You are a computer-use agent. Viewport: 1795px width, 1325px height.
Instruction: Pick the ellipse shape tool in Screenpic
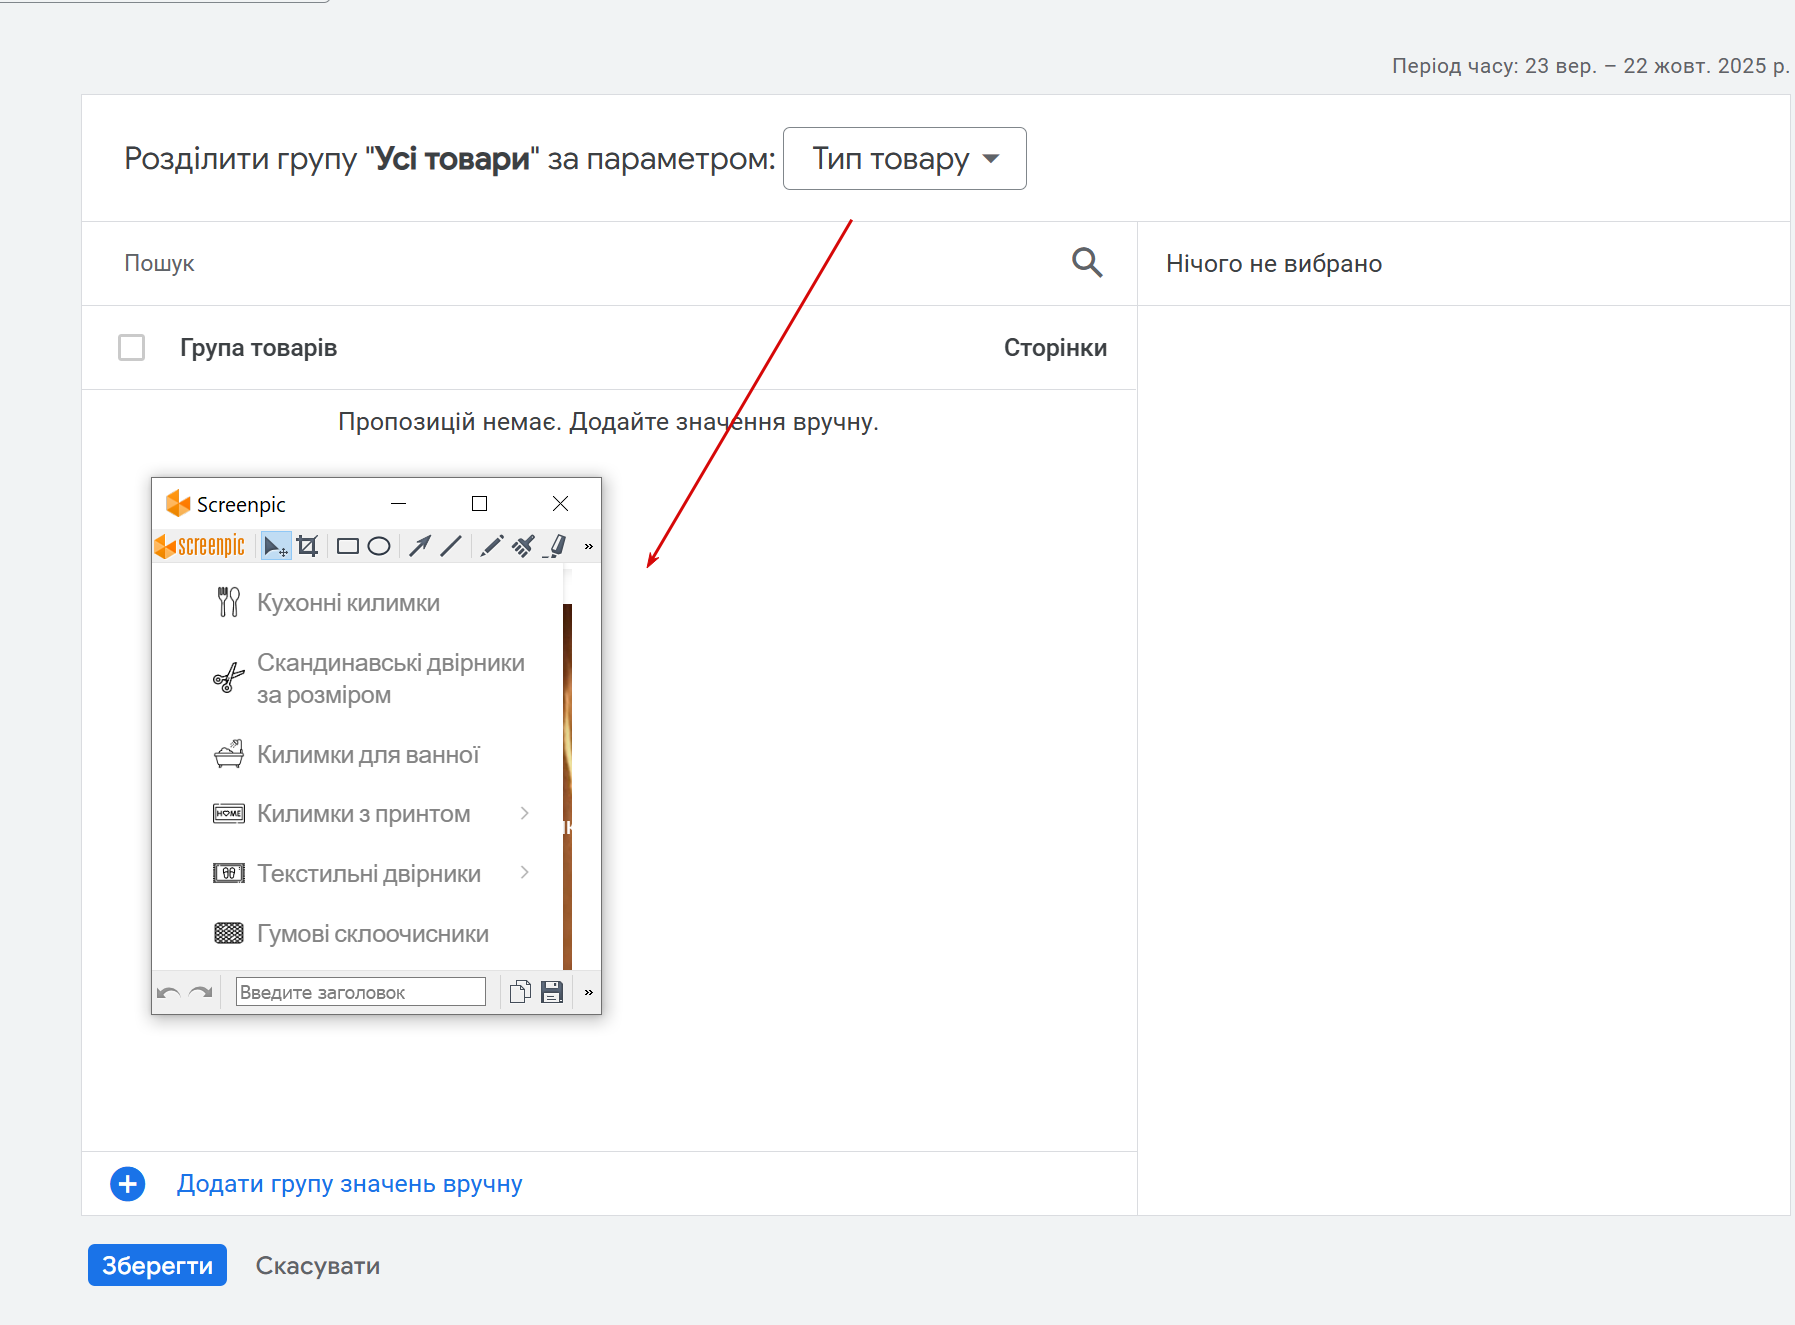[379, 546]
